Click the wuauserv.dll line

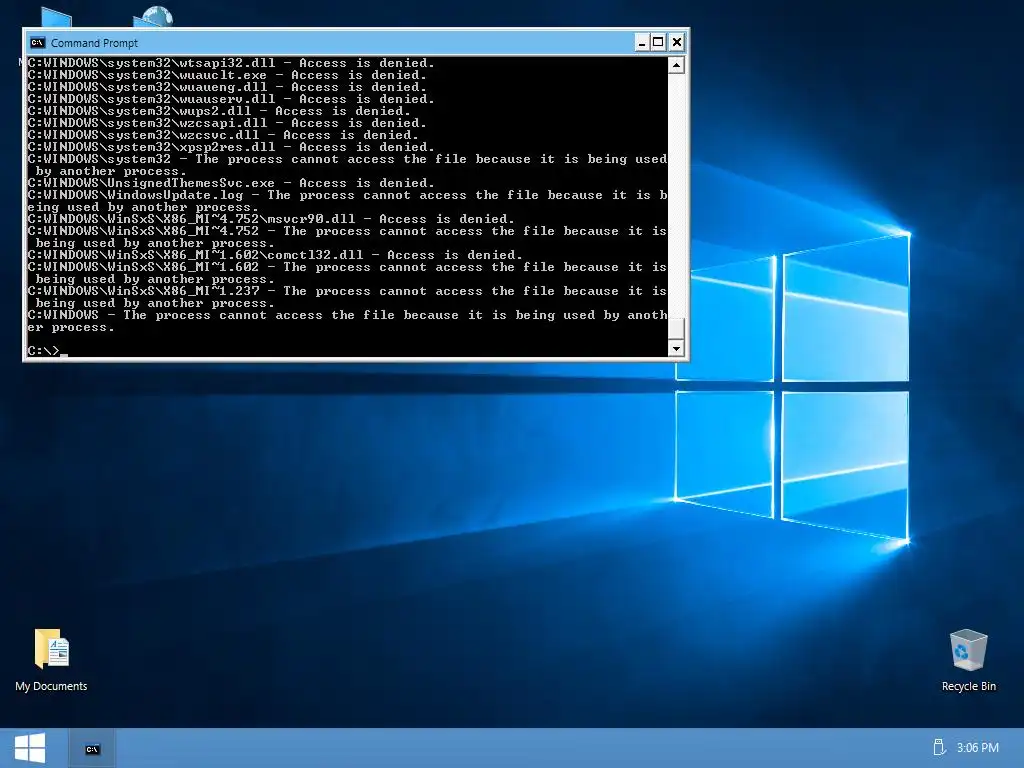[231, 99]
